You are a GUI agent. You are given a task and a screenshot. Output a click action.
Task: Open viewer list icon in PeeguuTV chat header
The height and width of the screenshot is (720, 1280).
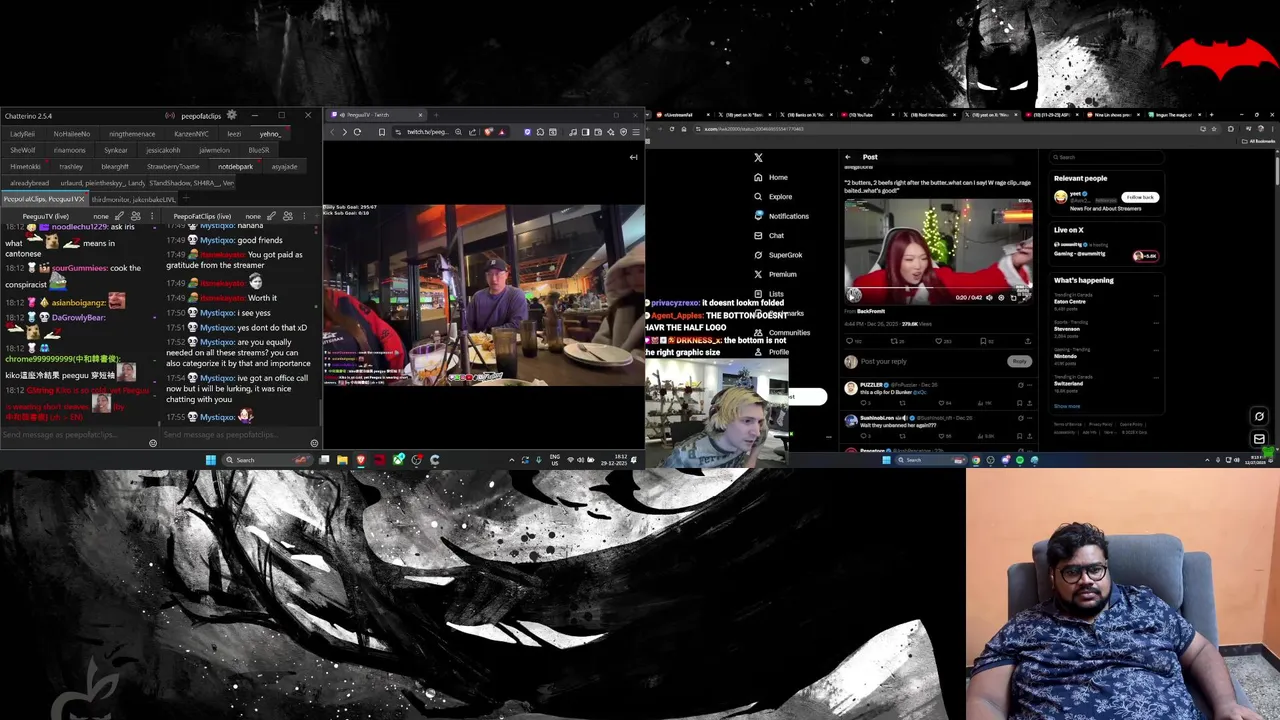[x=135, y=216]
